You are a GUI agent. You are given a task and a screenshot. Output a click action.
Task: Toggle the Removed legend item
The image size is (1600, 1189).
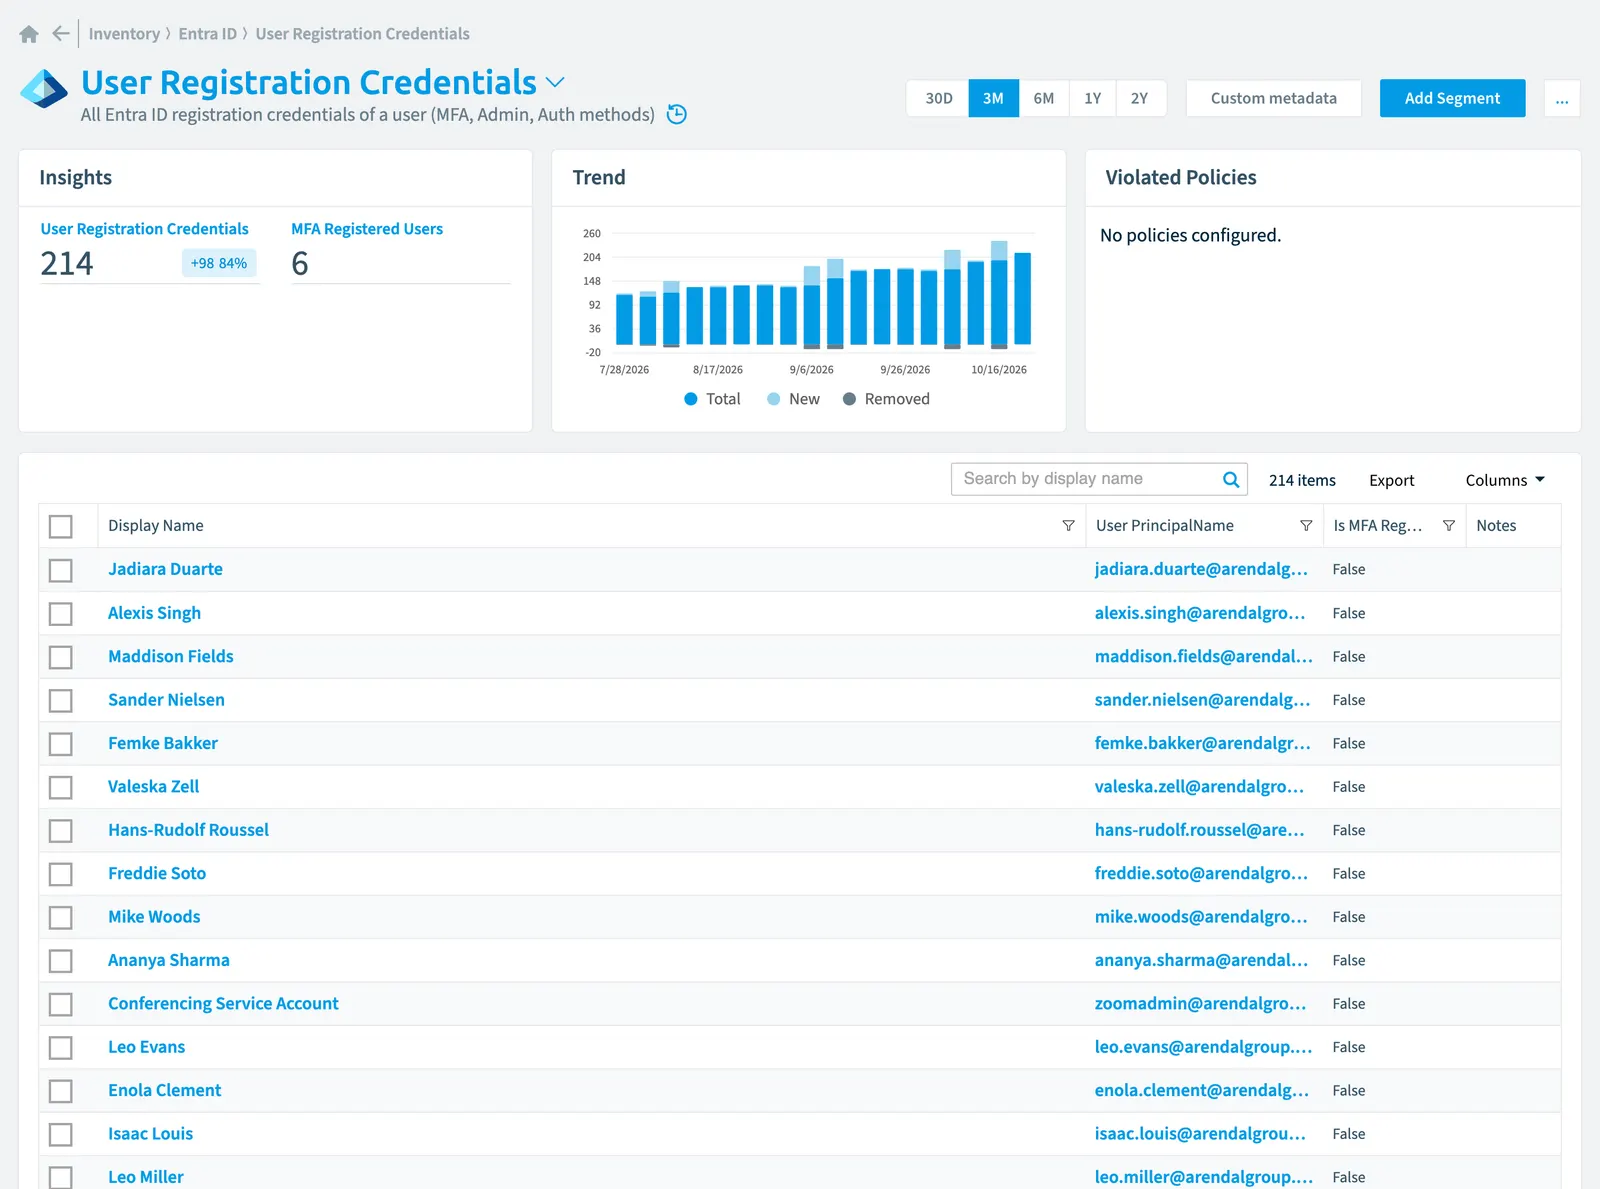coord(886,399)
